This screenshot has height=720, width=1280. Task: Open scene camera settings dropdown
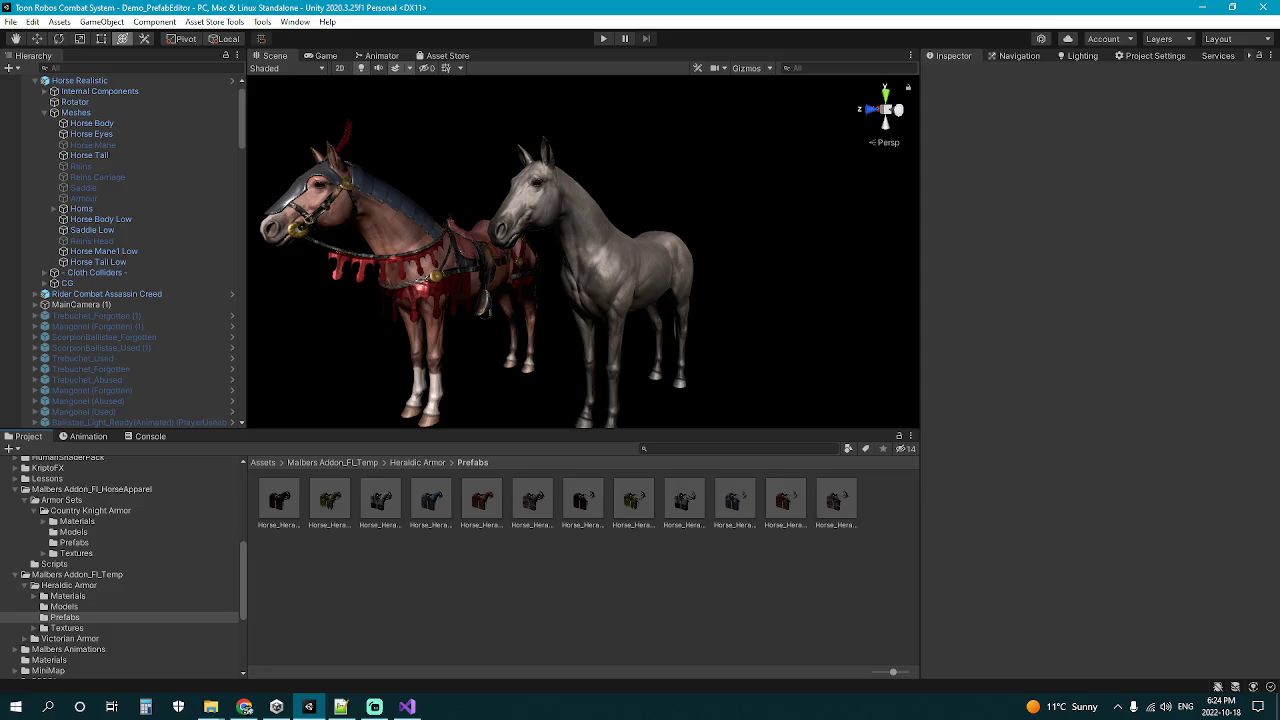pyautogui.click(x=718, y=68)
